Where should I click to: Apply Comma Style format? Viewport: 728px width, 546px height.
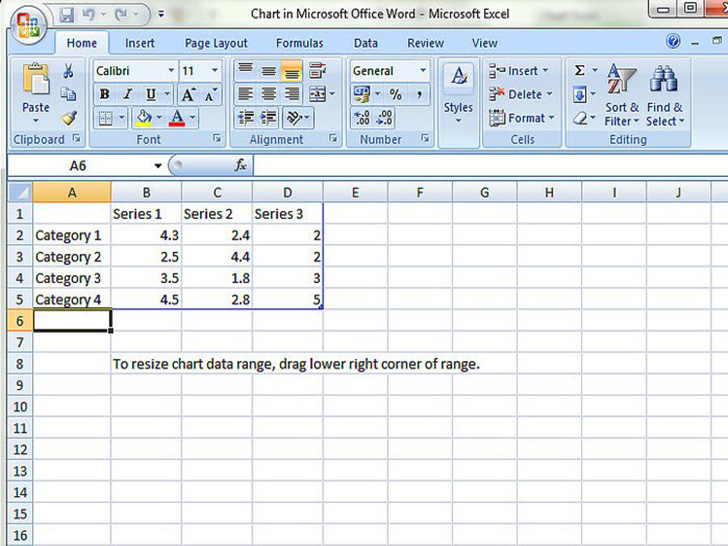pos(419,94)
